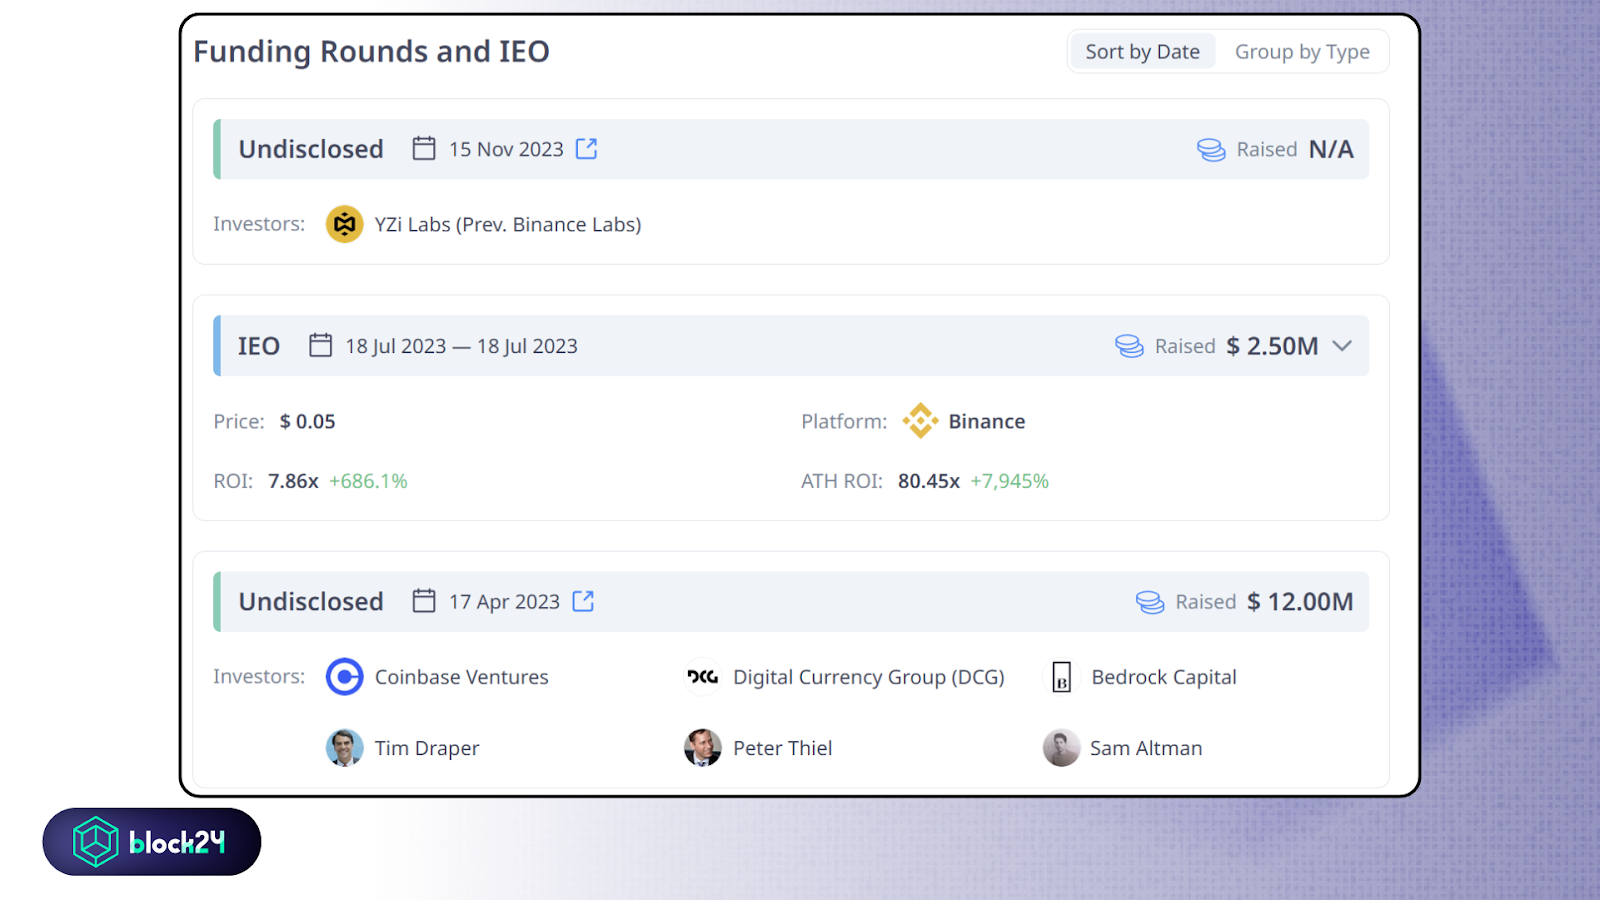Click the Coinbase Ventures logo
The width and height of the screenshot is (1600, 900).
344,677
